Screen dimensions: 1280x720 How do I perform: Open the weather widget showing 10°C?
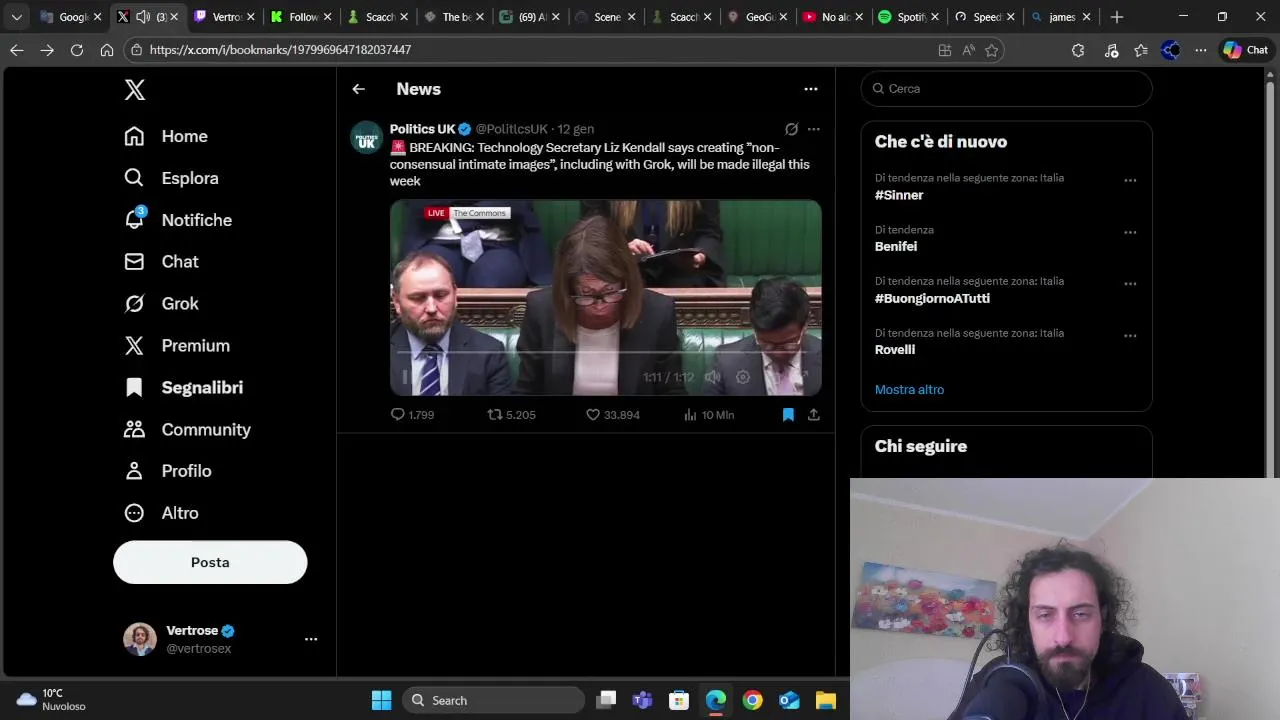pos(52,700)
